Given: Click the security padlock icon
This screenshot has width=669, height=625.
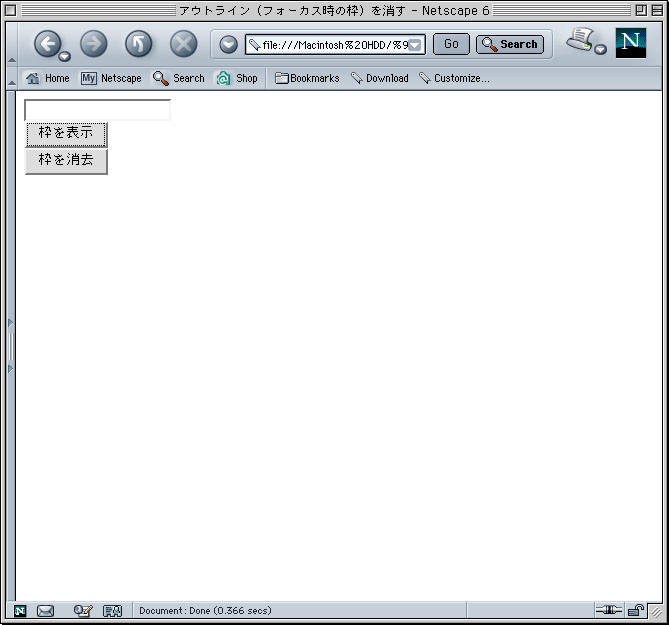Looking at the screenshot, I should click(x=636, y=610).
